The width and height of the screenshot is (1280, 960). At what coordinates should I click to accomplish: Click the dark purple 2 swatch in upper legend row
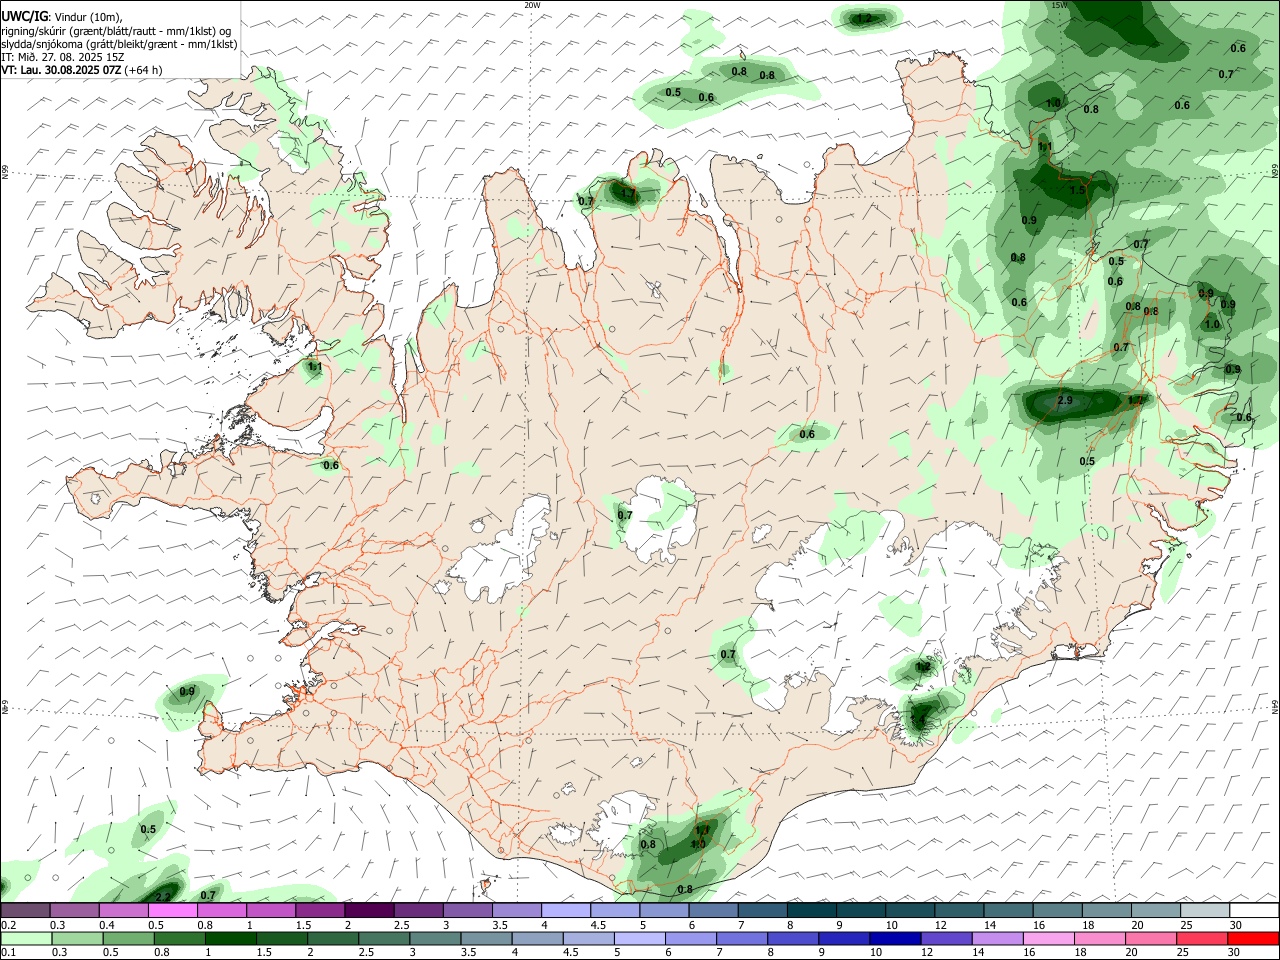(369, 910)
